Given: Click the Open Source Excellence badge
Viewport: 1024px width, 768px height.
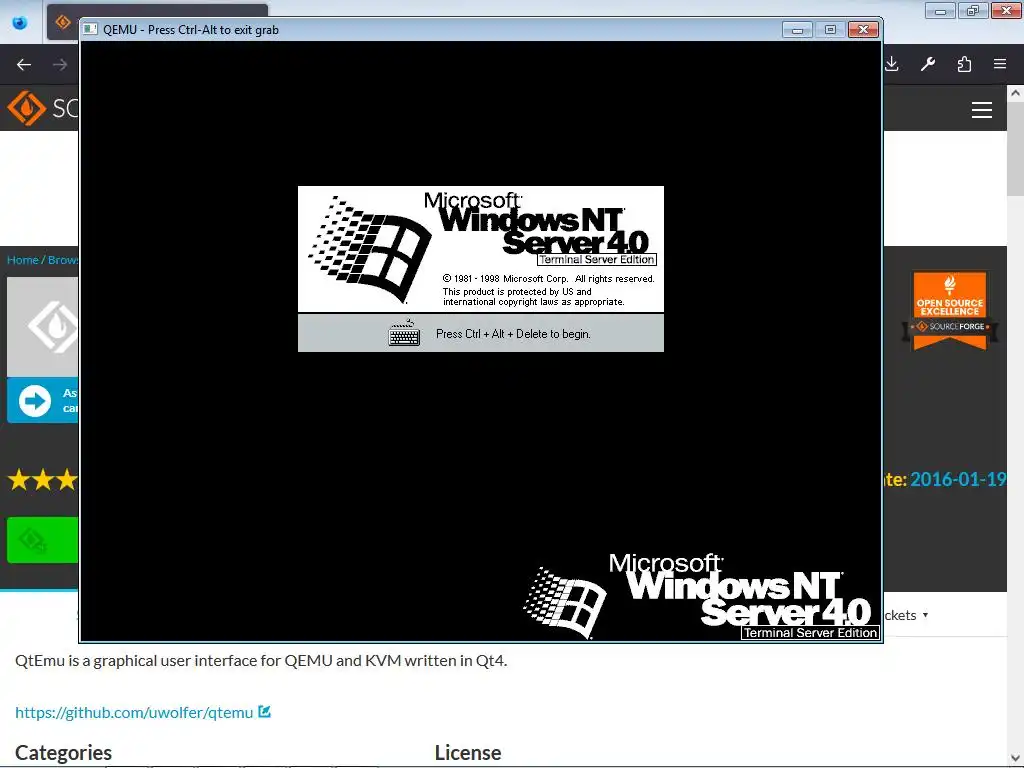Looking at the screenshot, I should pos(950,311).
